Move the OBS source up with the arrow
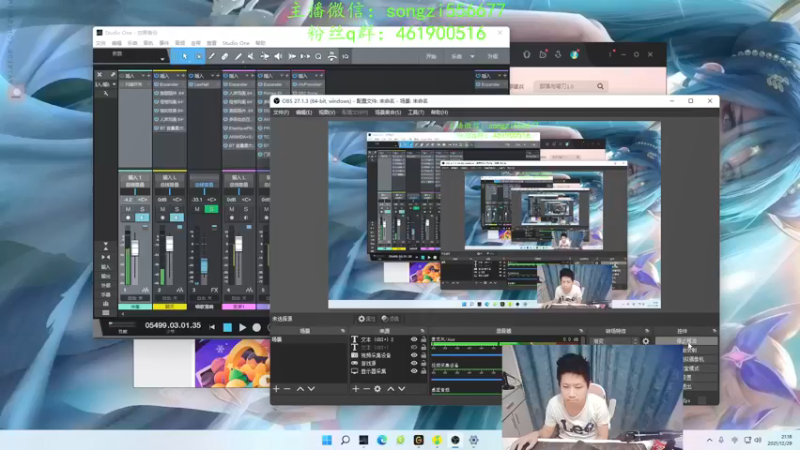 (x=390, y=389)
